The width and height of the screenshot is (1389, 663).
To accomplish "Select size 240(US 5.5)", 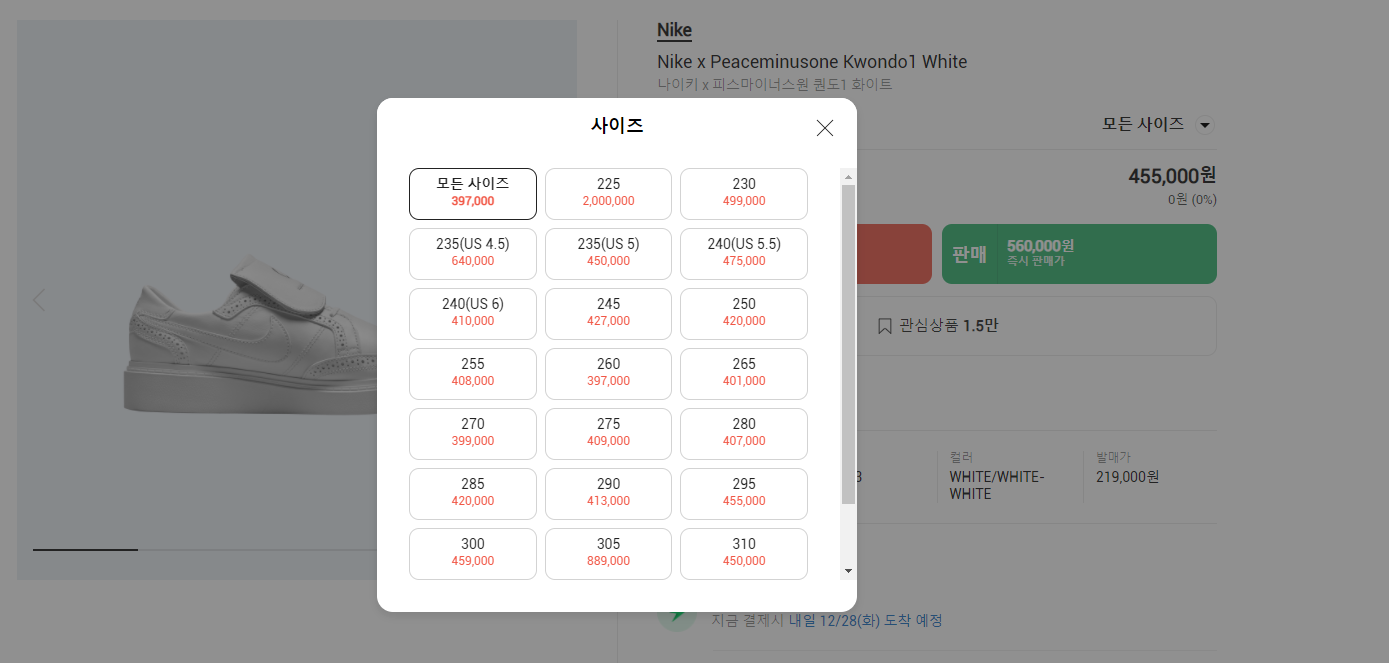I will [x=744, y=254].
